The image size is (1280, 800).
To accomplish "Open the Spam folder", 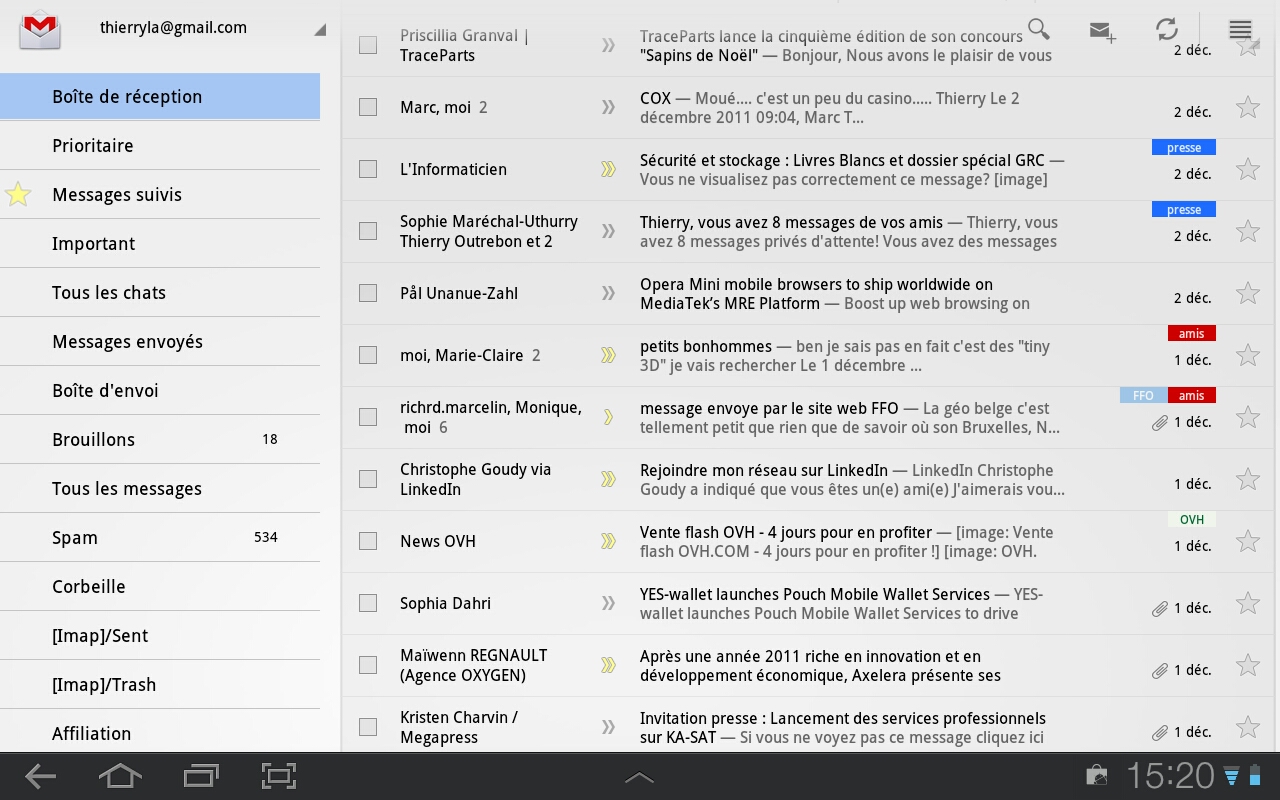I will tap(160, 538).
